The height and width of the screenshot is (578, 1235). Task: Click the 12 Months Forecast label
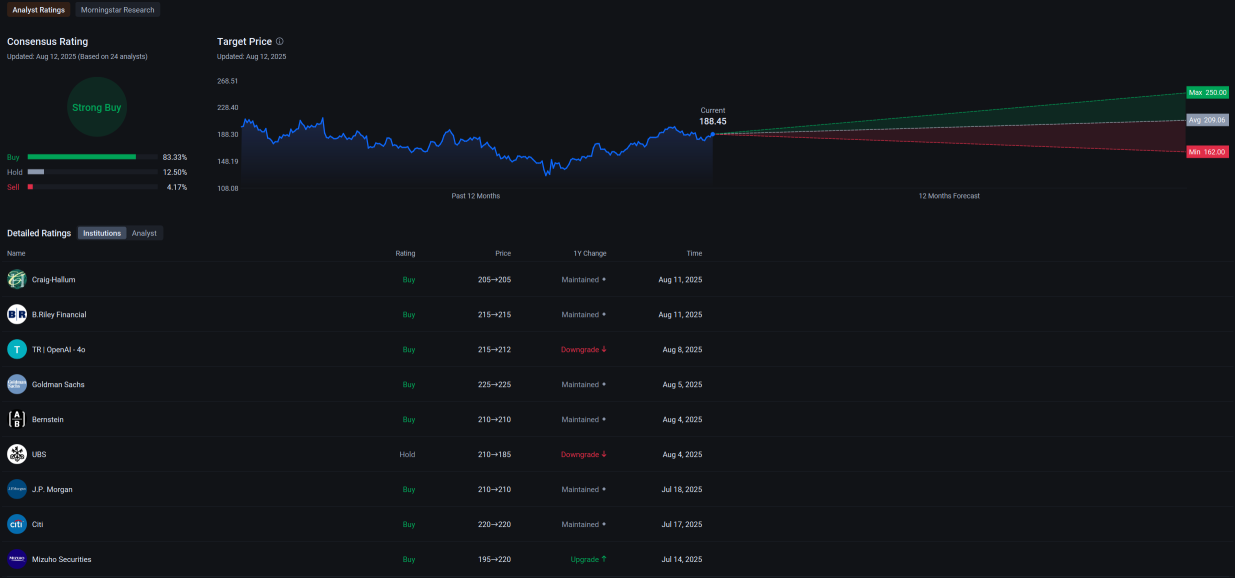click(x=949, y=196)
